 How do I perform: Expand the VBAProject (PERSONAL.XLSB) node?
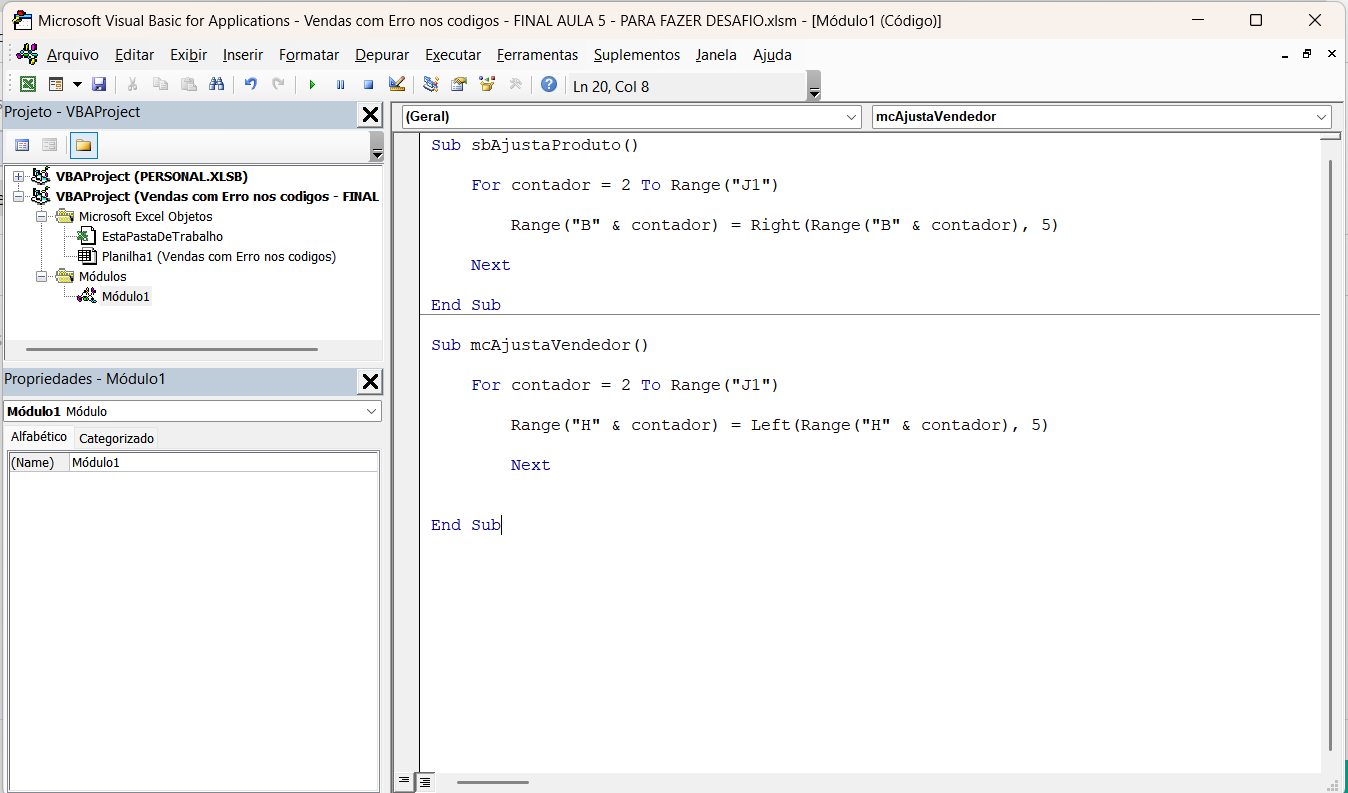(18, 176)
